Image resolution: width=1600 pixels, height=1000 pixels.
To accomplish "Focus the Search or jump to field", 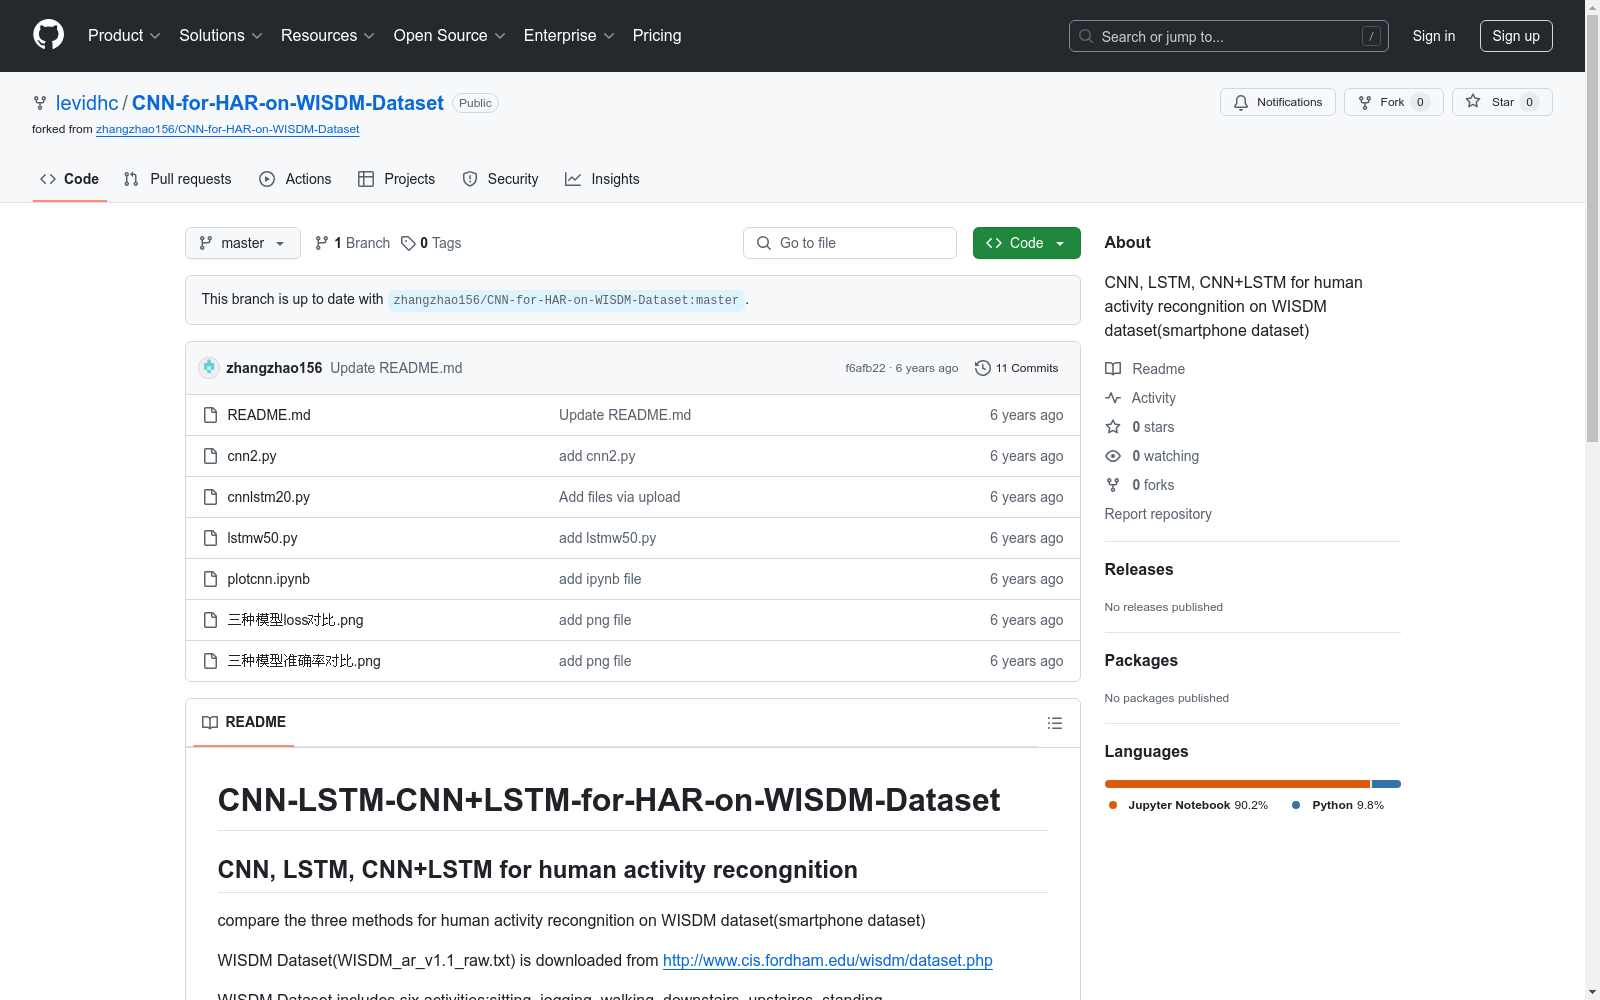I will pyautogui.click(x=1228, y=36).
